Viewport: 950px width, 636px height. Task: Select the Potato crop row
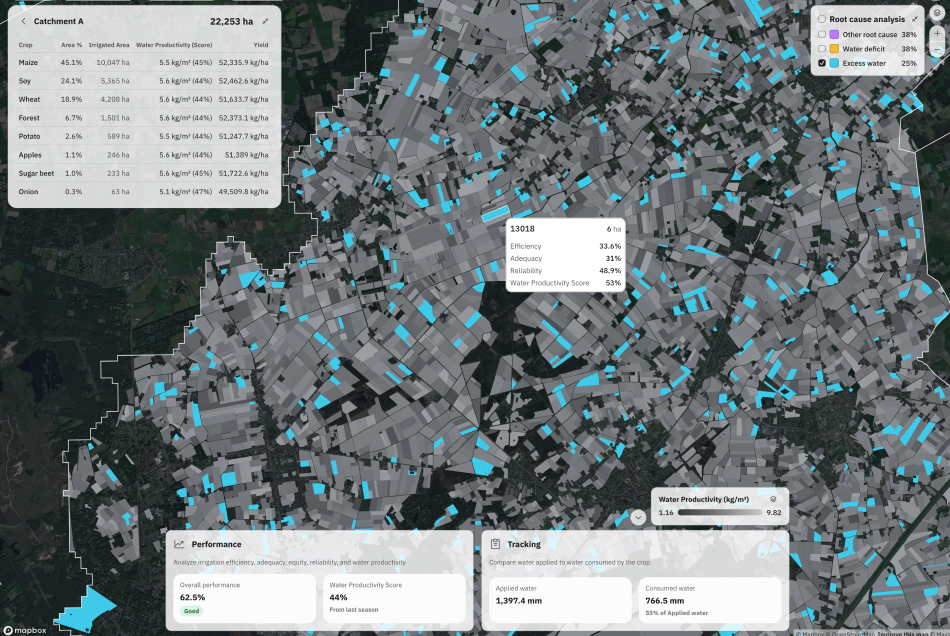[x=144, y=136]
